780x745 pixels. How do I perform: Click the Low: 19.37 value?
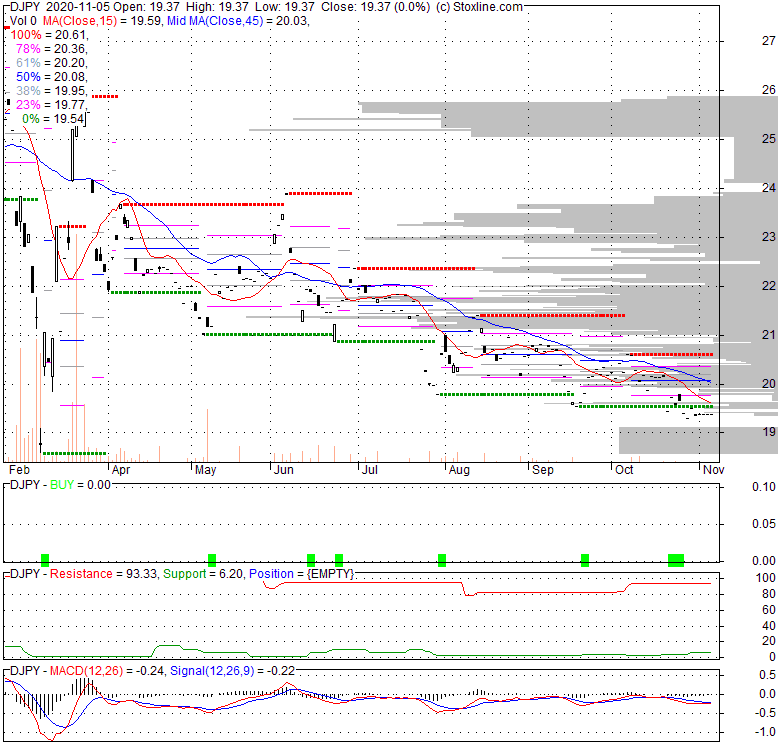(x=285, y=7)
